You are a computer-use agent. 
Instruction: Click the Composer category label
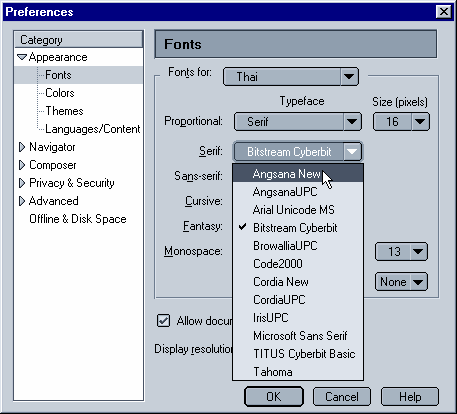(53, 165)
